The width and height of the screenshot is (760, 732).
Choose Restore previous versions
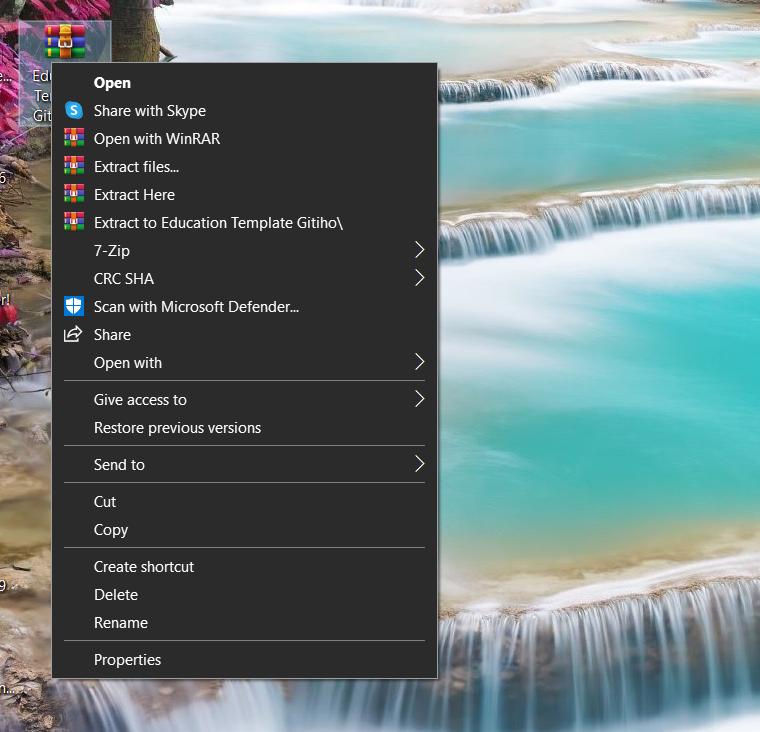click(245, 428)
